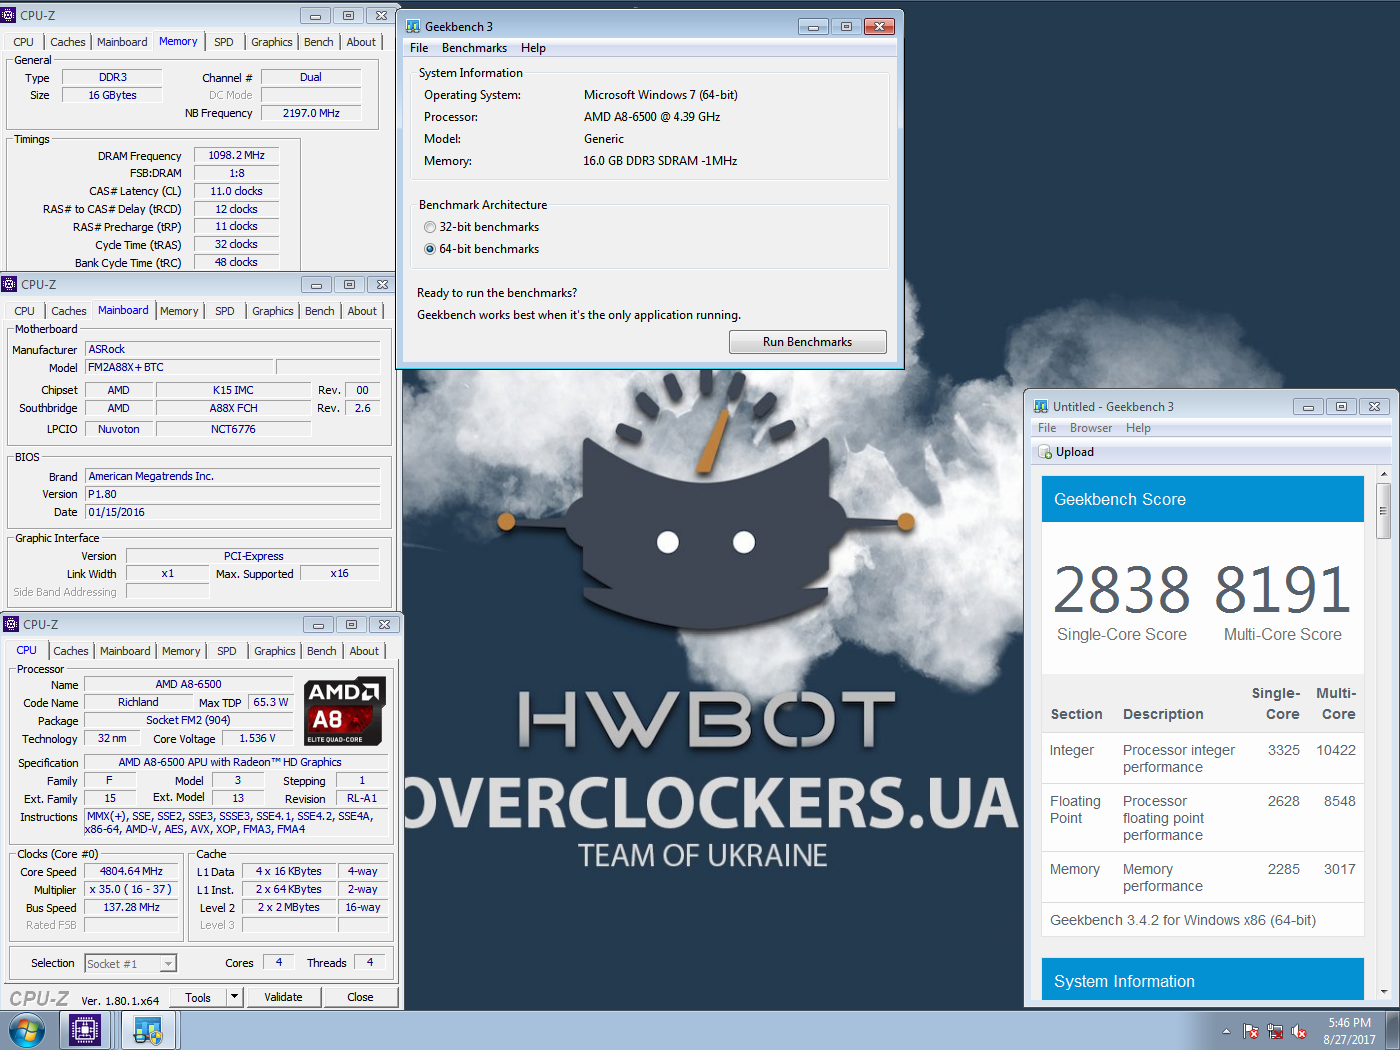The image size is (1400, 1050).
Task: Open Graphics tab in top CPU-Z window
Action: [272, 42]
